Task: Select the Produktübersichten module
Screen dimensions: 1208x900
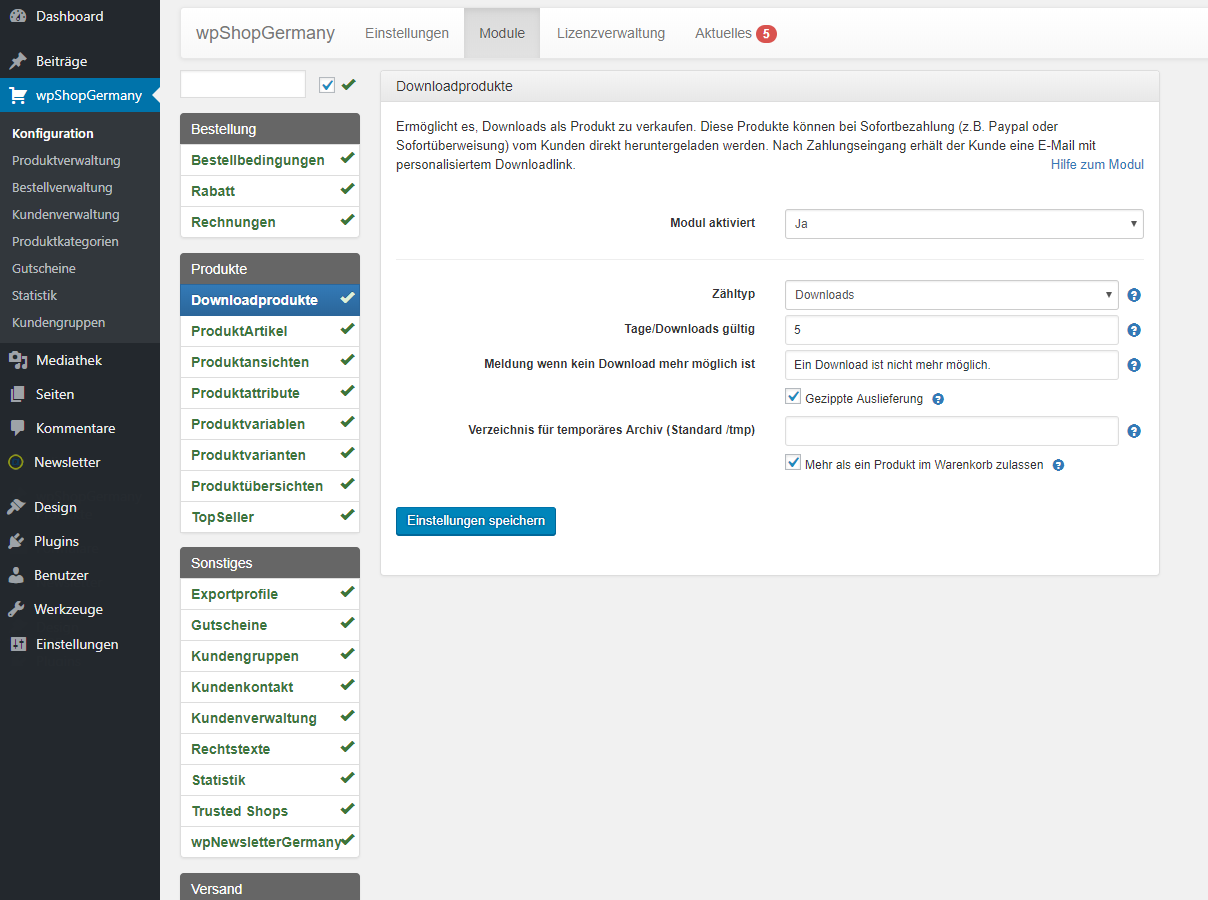Action: click(x=270, y=486)
